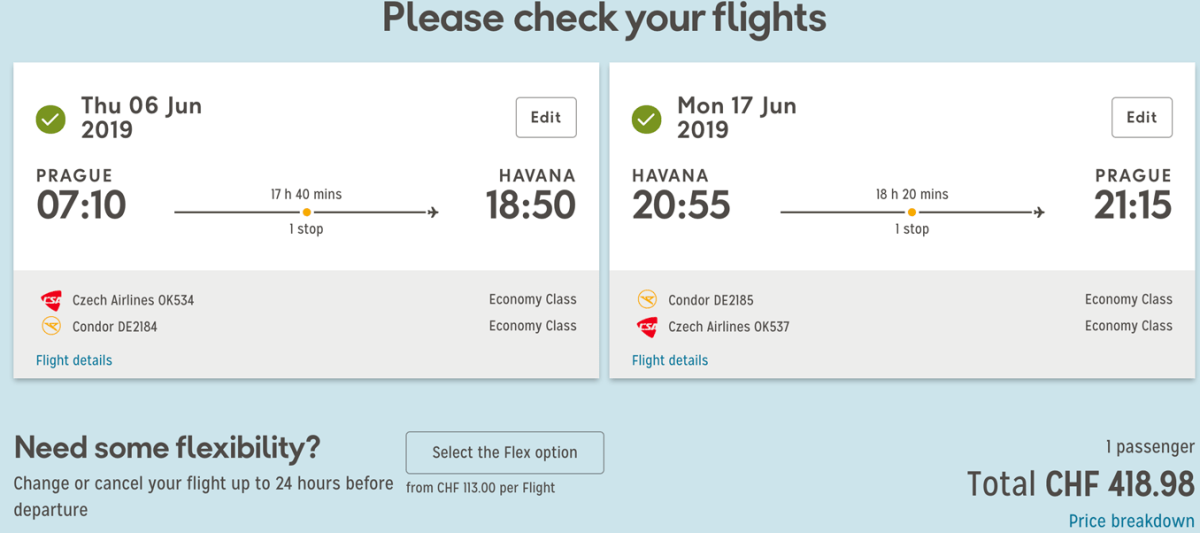Viewport: 1200px width, 533px height.
Task: Click the Czech Airlines logo for OK537
Action: click(647, 326)
